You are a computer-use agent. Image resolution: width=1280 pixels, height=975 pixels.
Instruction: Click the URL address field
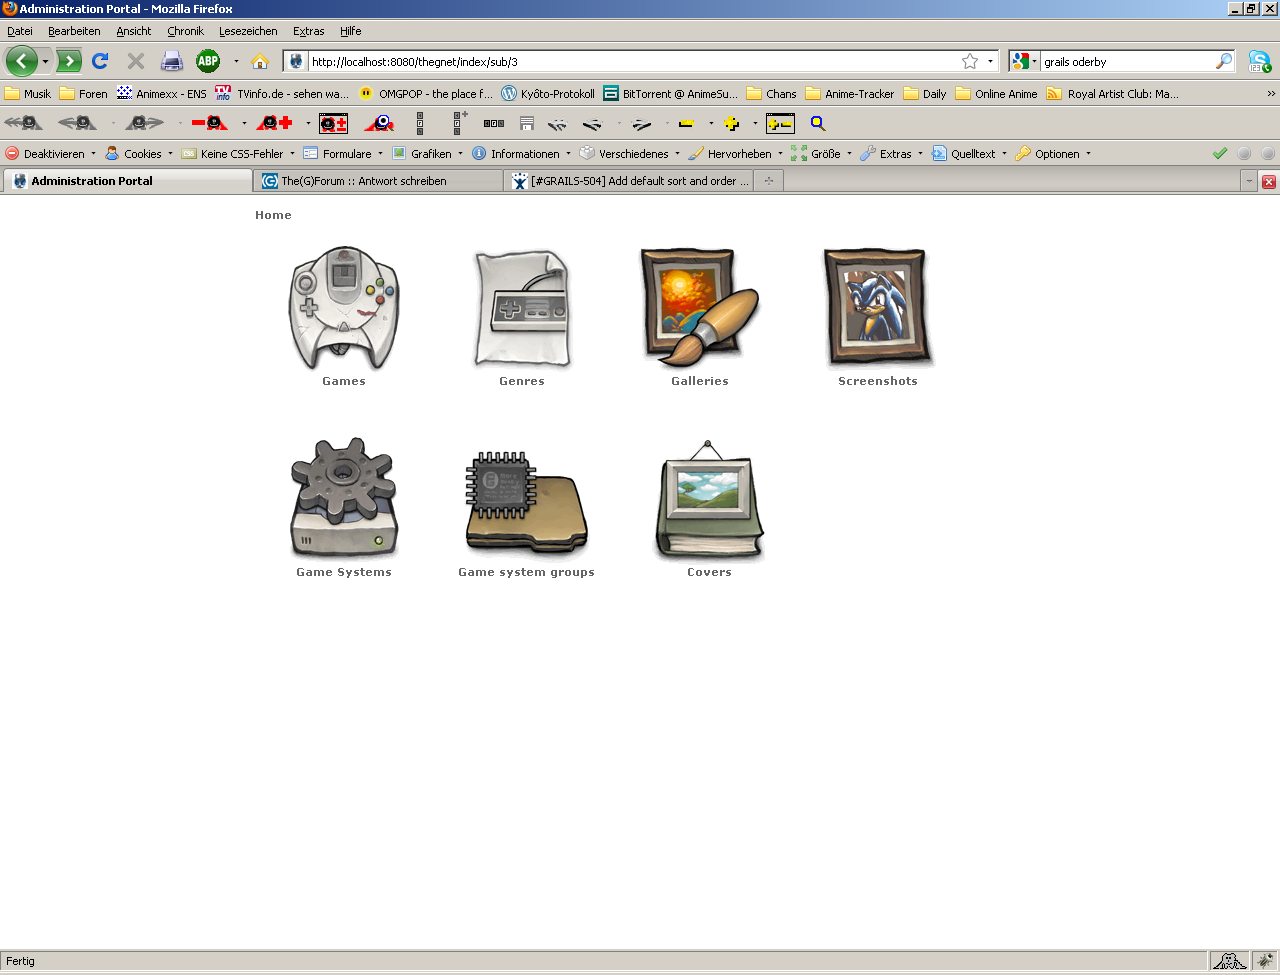630,62
